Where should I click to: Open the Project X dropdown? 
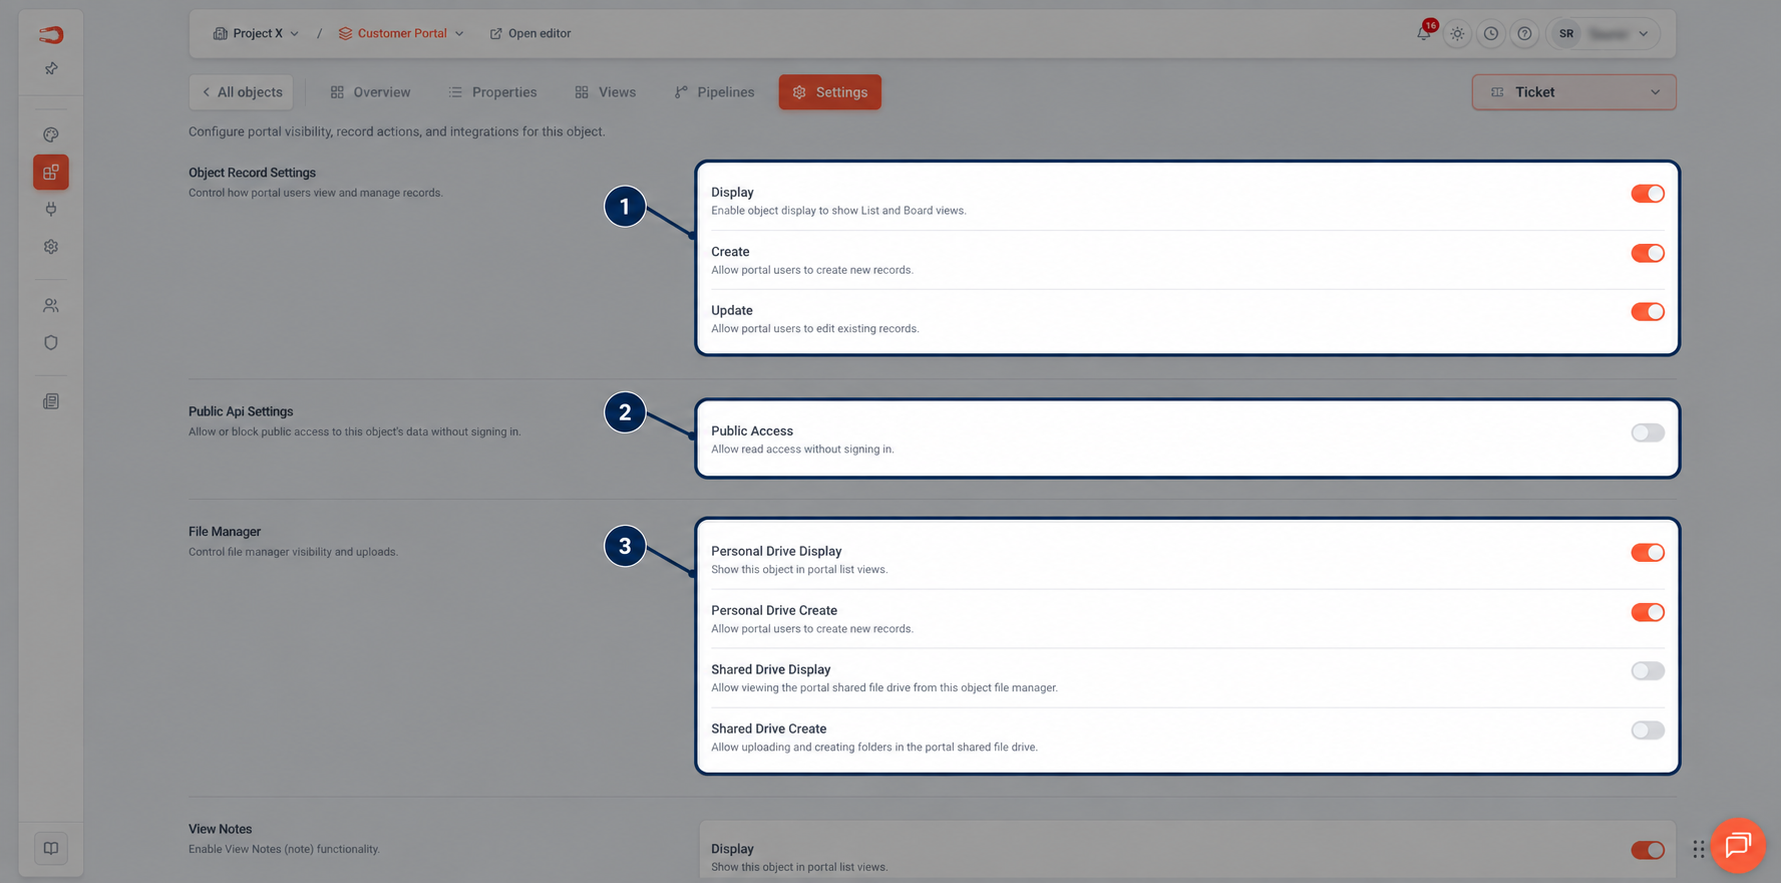(256, 33)
